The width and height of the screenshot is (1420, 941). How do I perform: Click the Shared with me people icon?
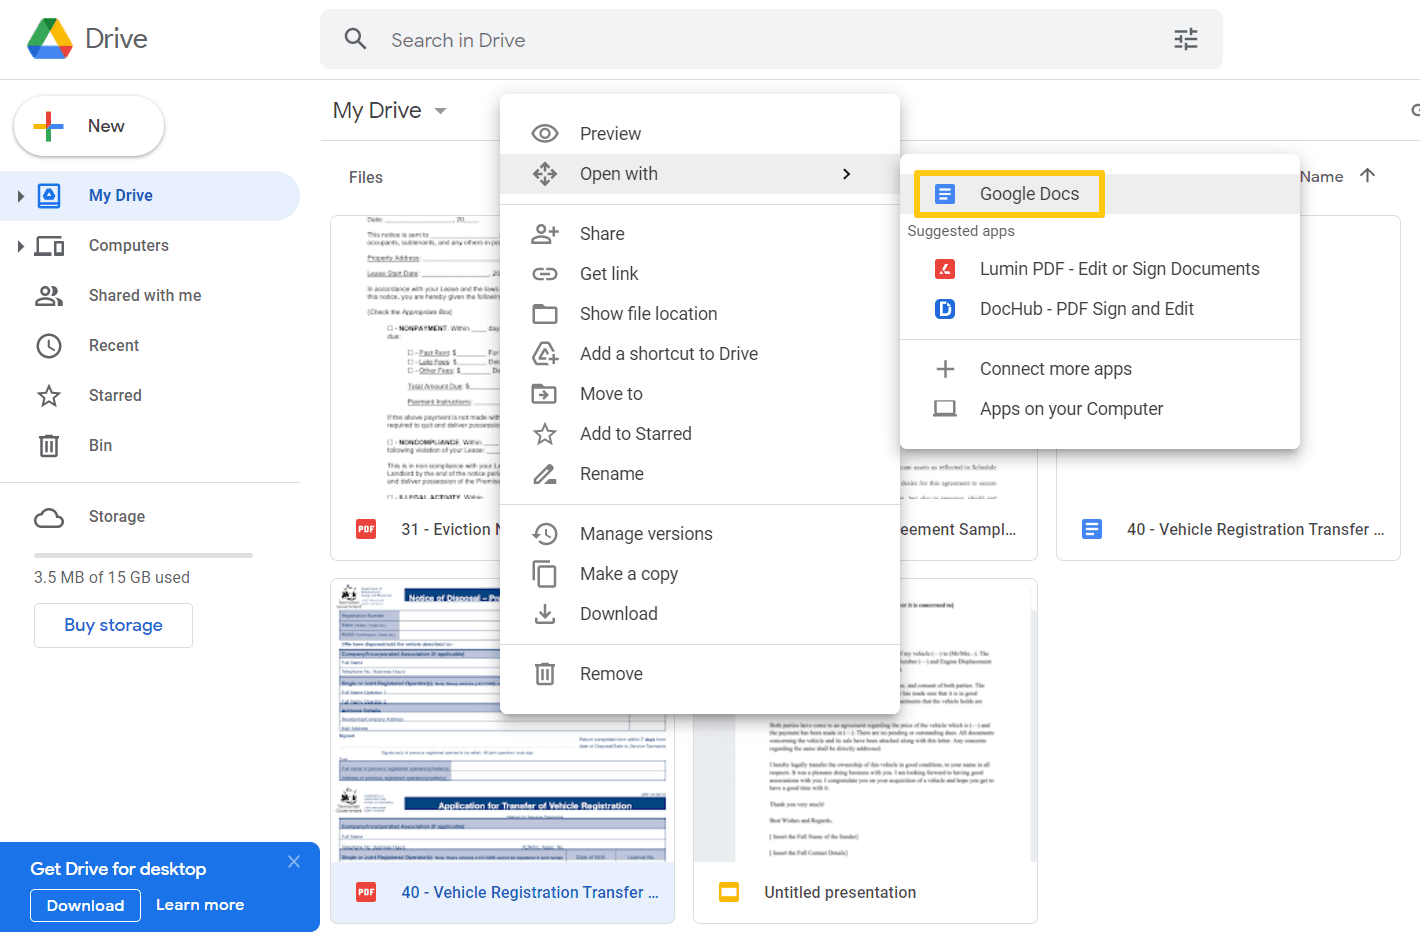pos(49,296)
